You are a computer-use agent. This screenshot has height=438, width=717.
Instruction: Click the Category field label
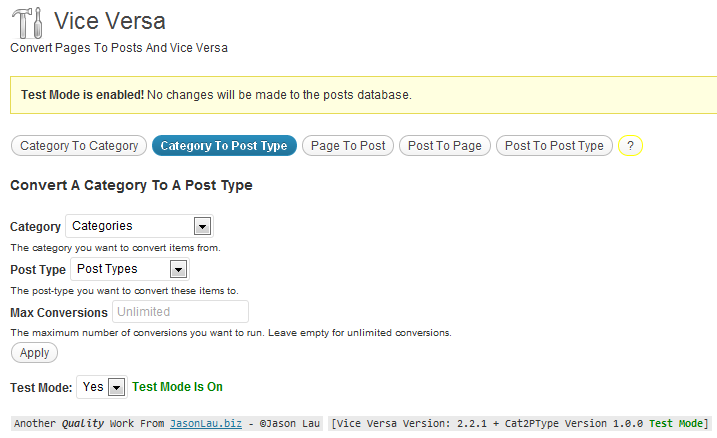tap(35, 227)
